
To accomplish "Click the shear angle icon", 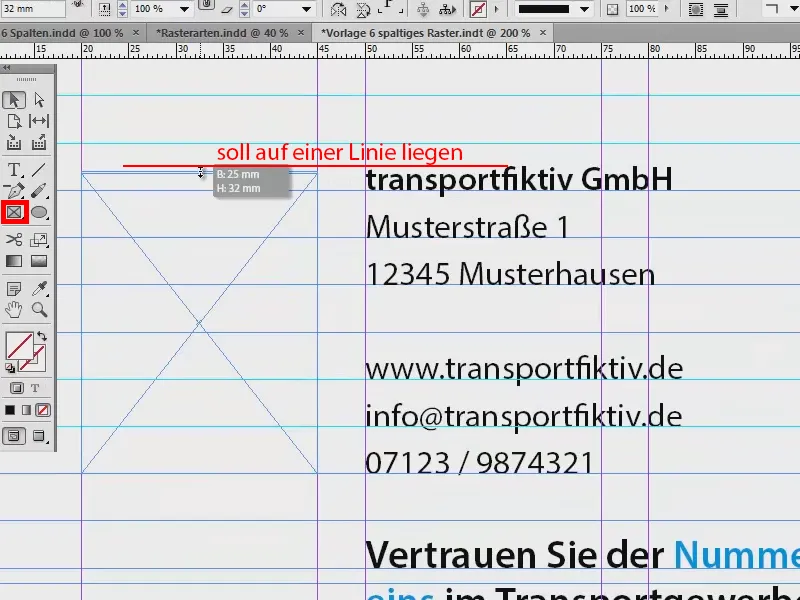I will pos(227,9).
